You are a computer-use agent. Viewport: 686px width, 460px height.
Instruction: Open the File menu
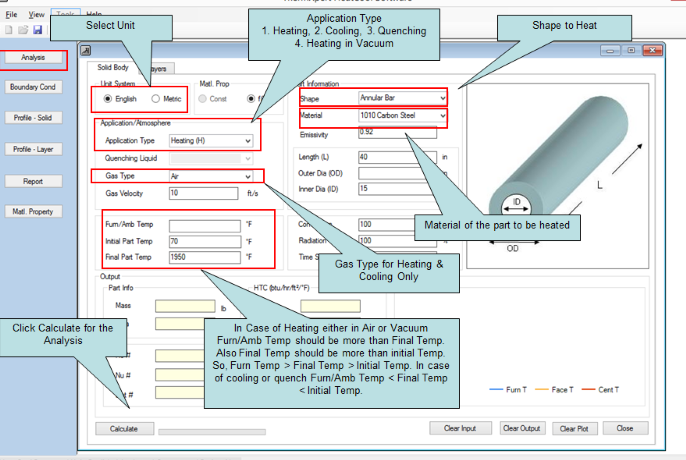pos(11,14)
